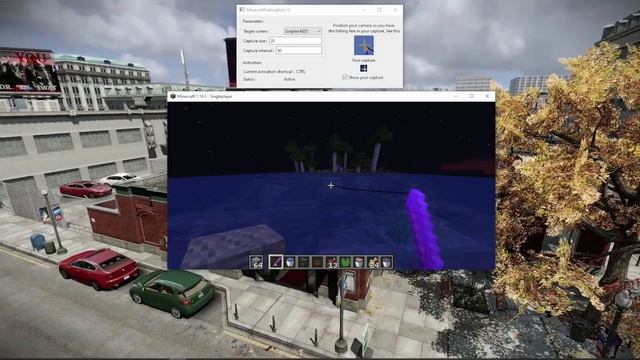Close the Minecraft Singleplayer window
Screen dimensions: 640x360
(487, 96)
